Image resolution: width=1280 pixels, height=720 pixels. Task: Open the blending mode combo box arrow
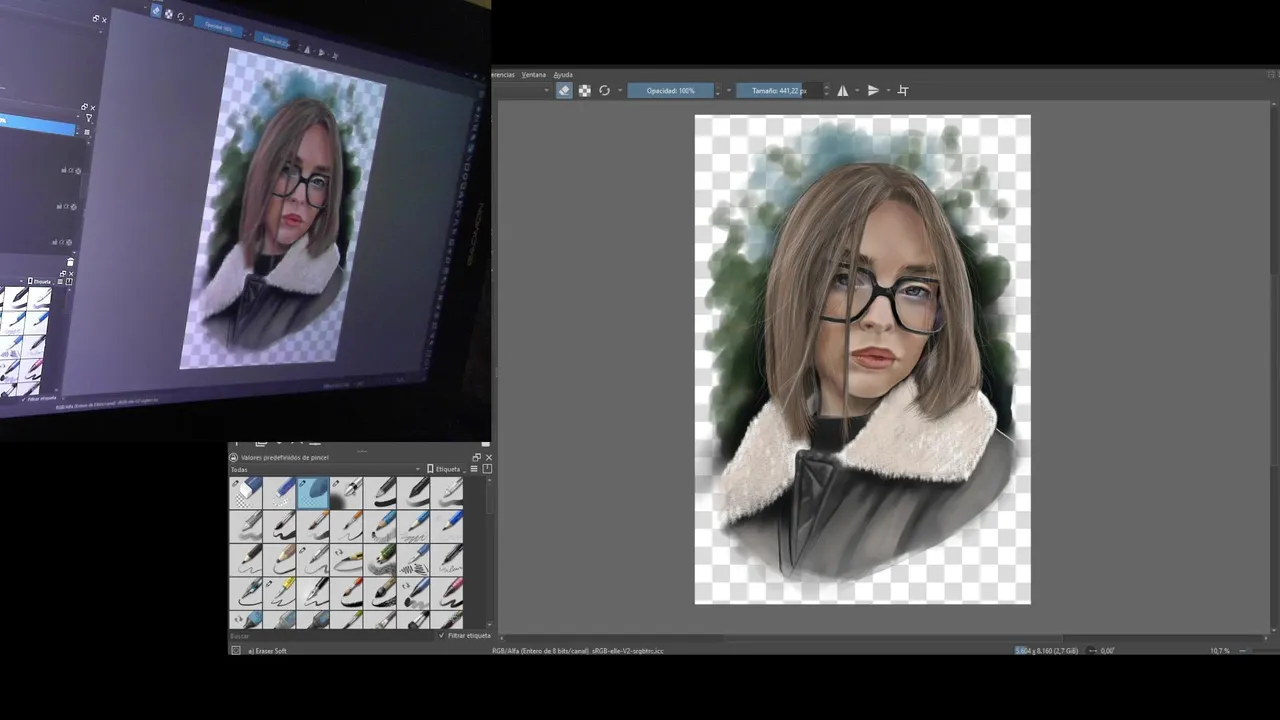pyautogui.click(x=546, y=90)
